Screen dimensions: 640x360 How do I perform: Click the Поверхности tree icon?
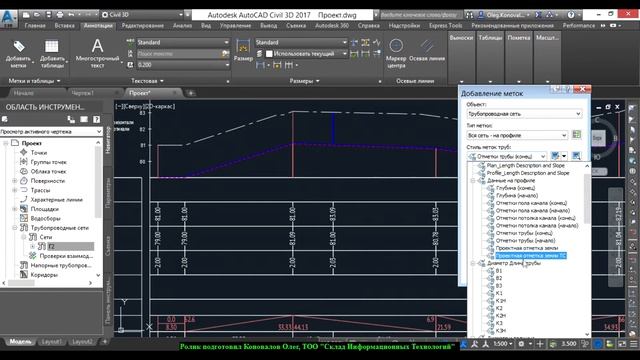[24, 180]
